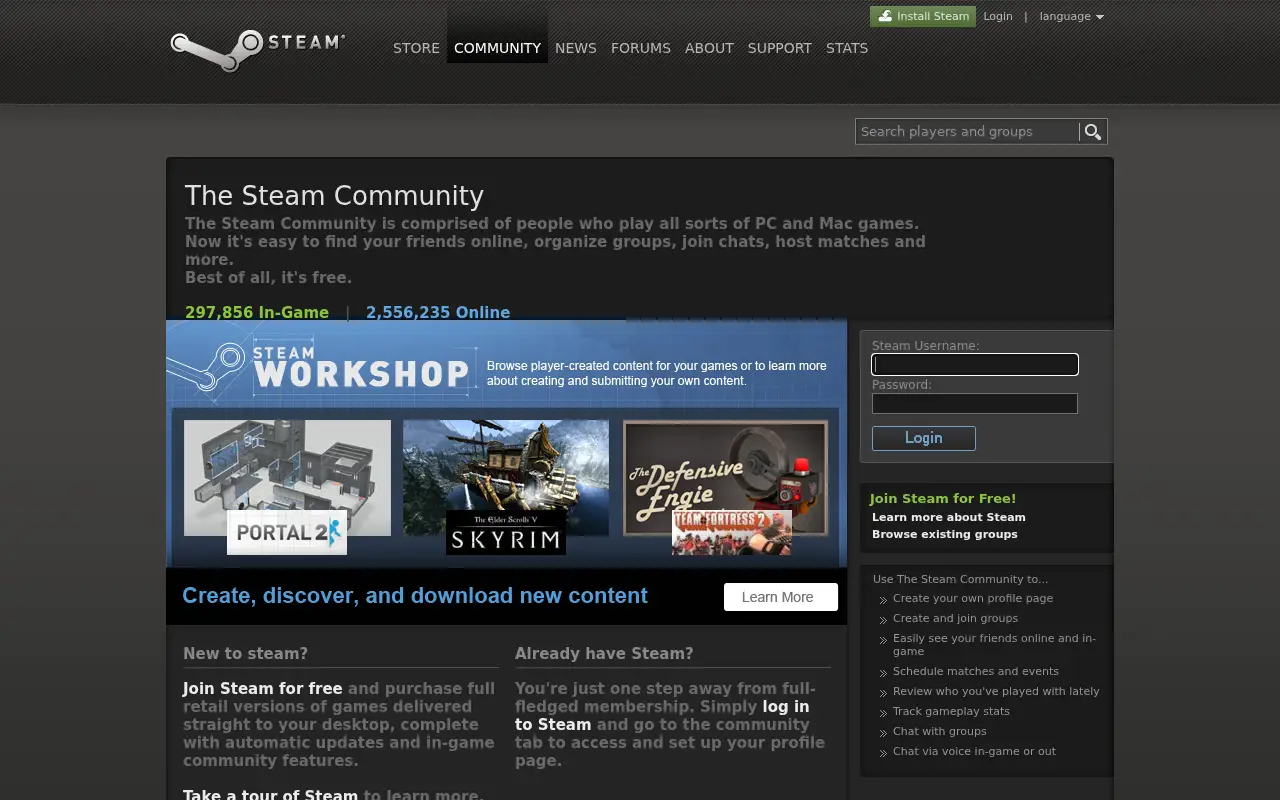
Task: Open the ABOUT menu item
Action: click(709, 48)
